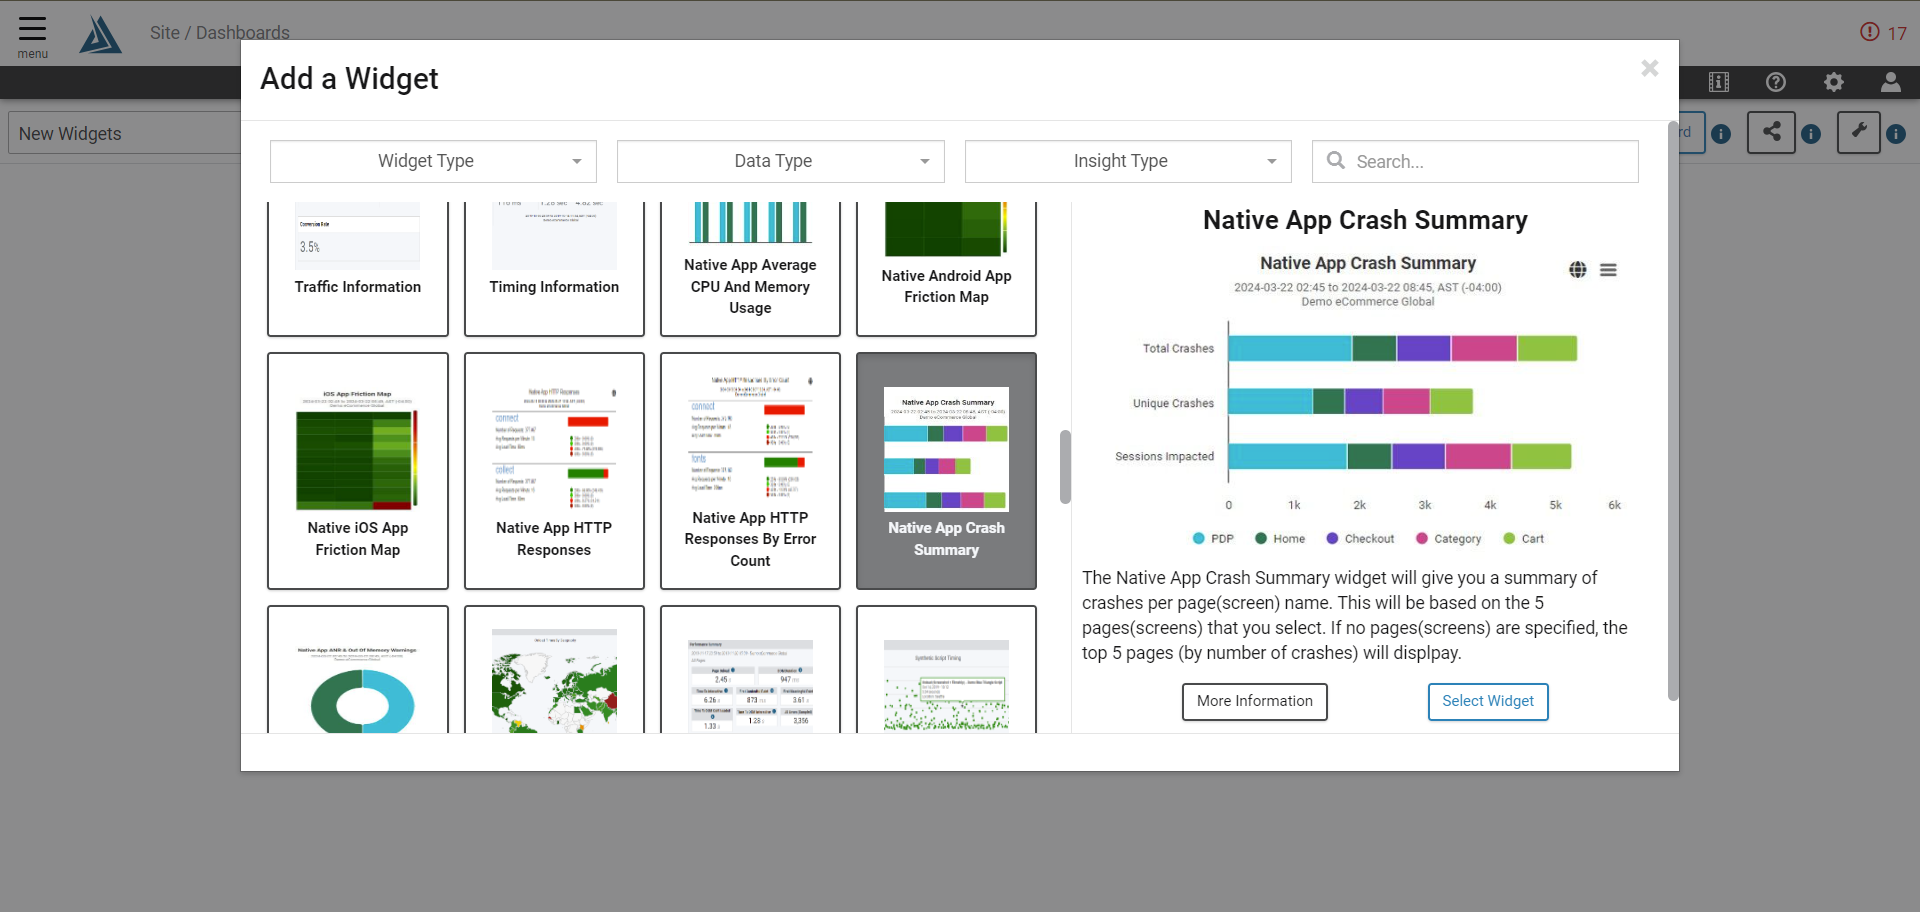Screen dimensions: 1920x912
Task: Open the user profile icon
Action: pyautogui.click(x=1891, y=82)
